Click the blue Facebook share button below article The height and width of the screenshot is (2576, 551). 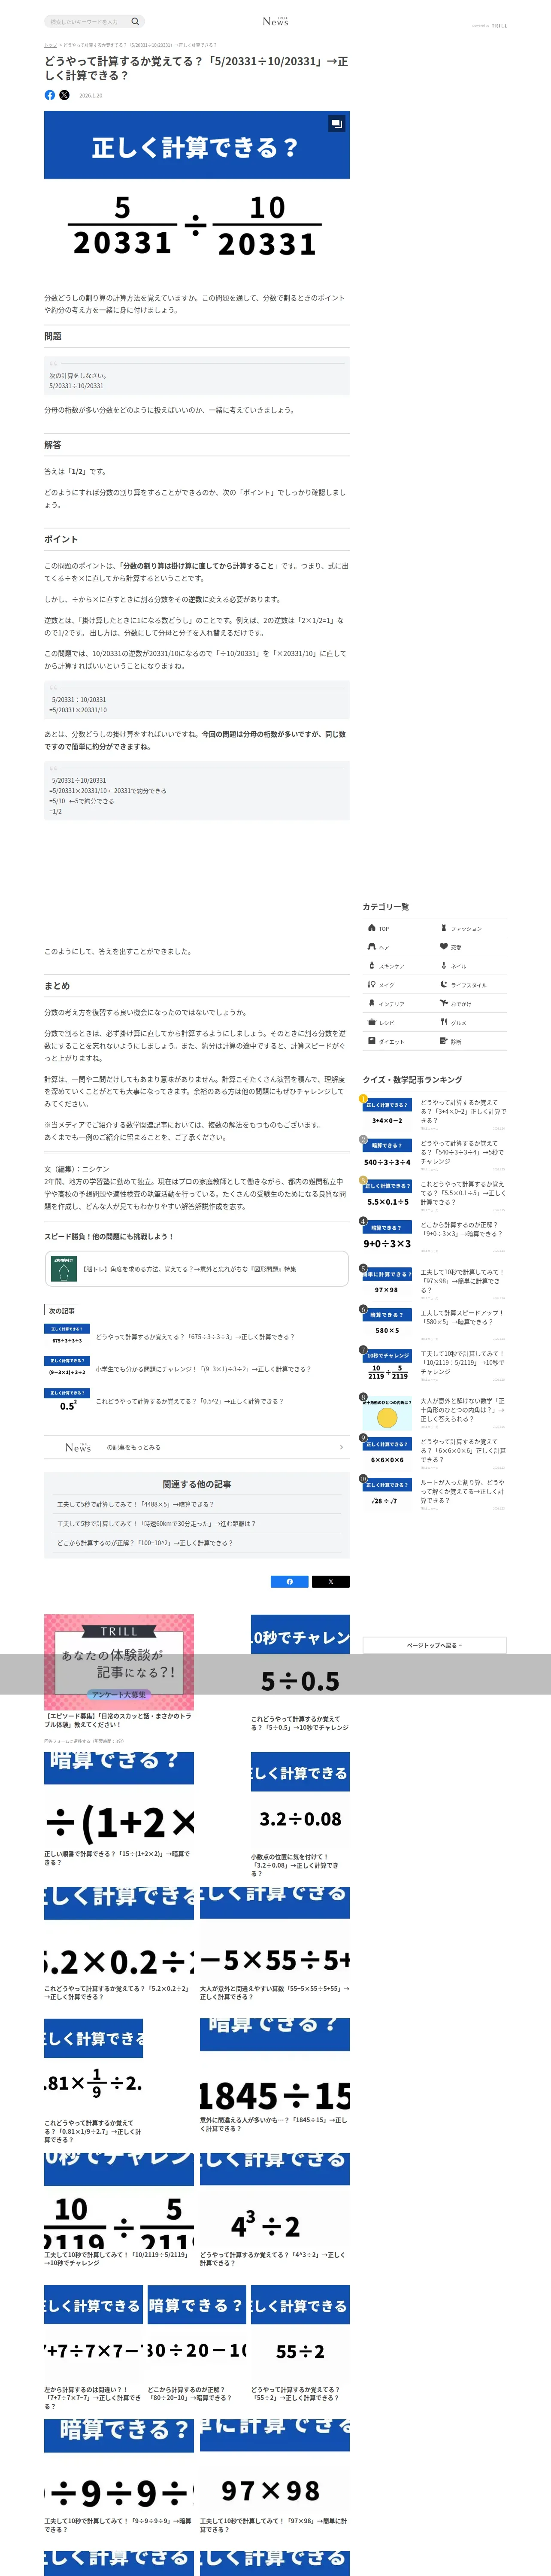[x=290, y=1581]
